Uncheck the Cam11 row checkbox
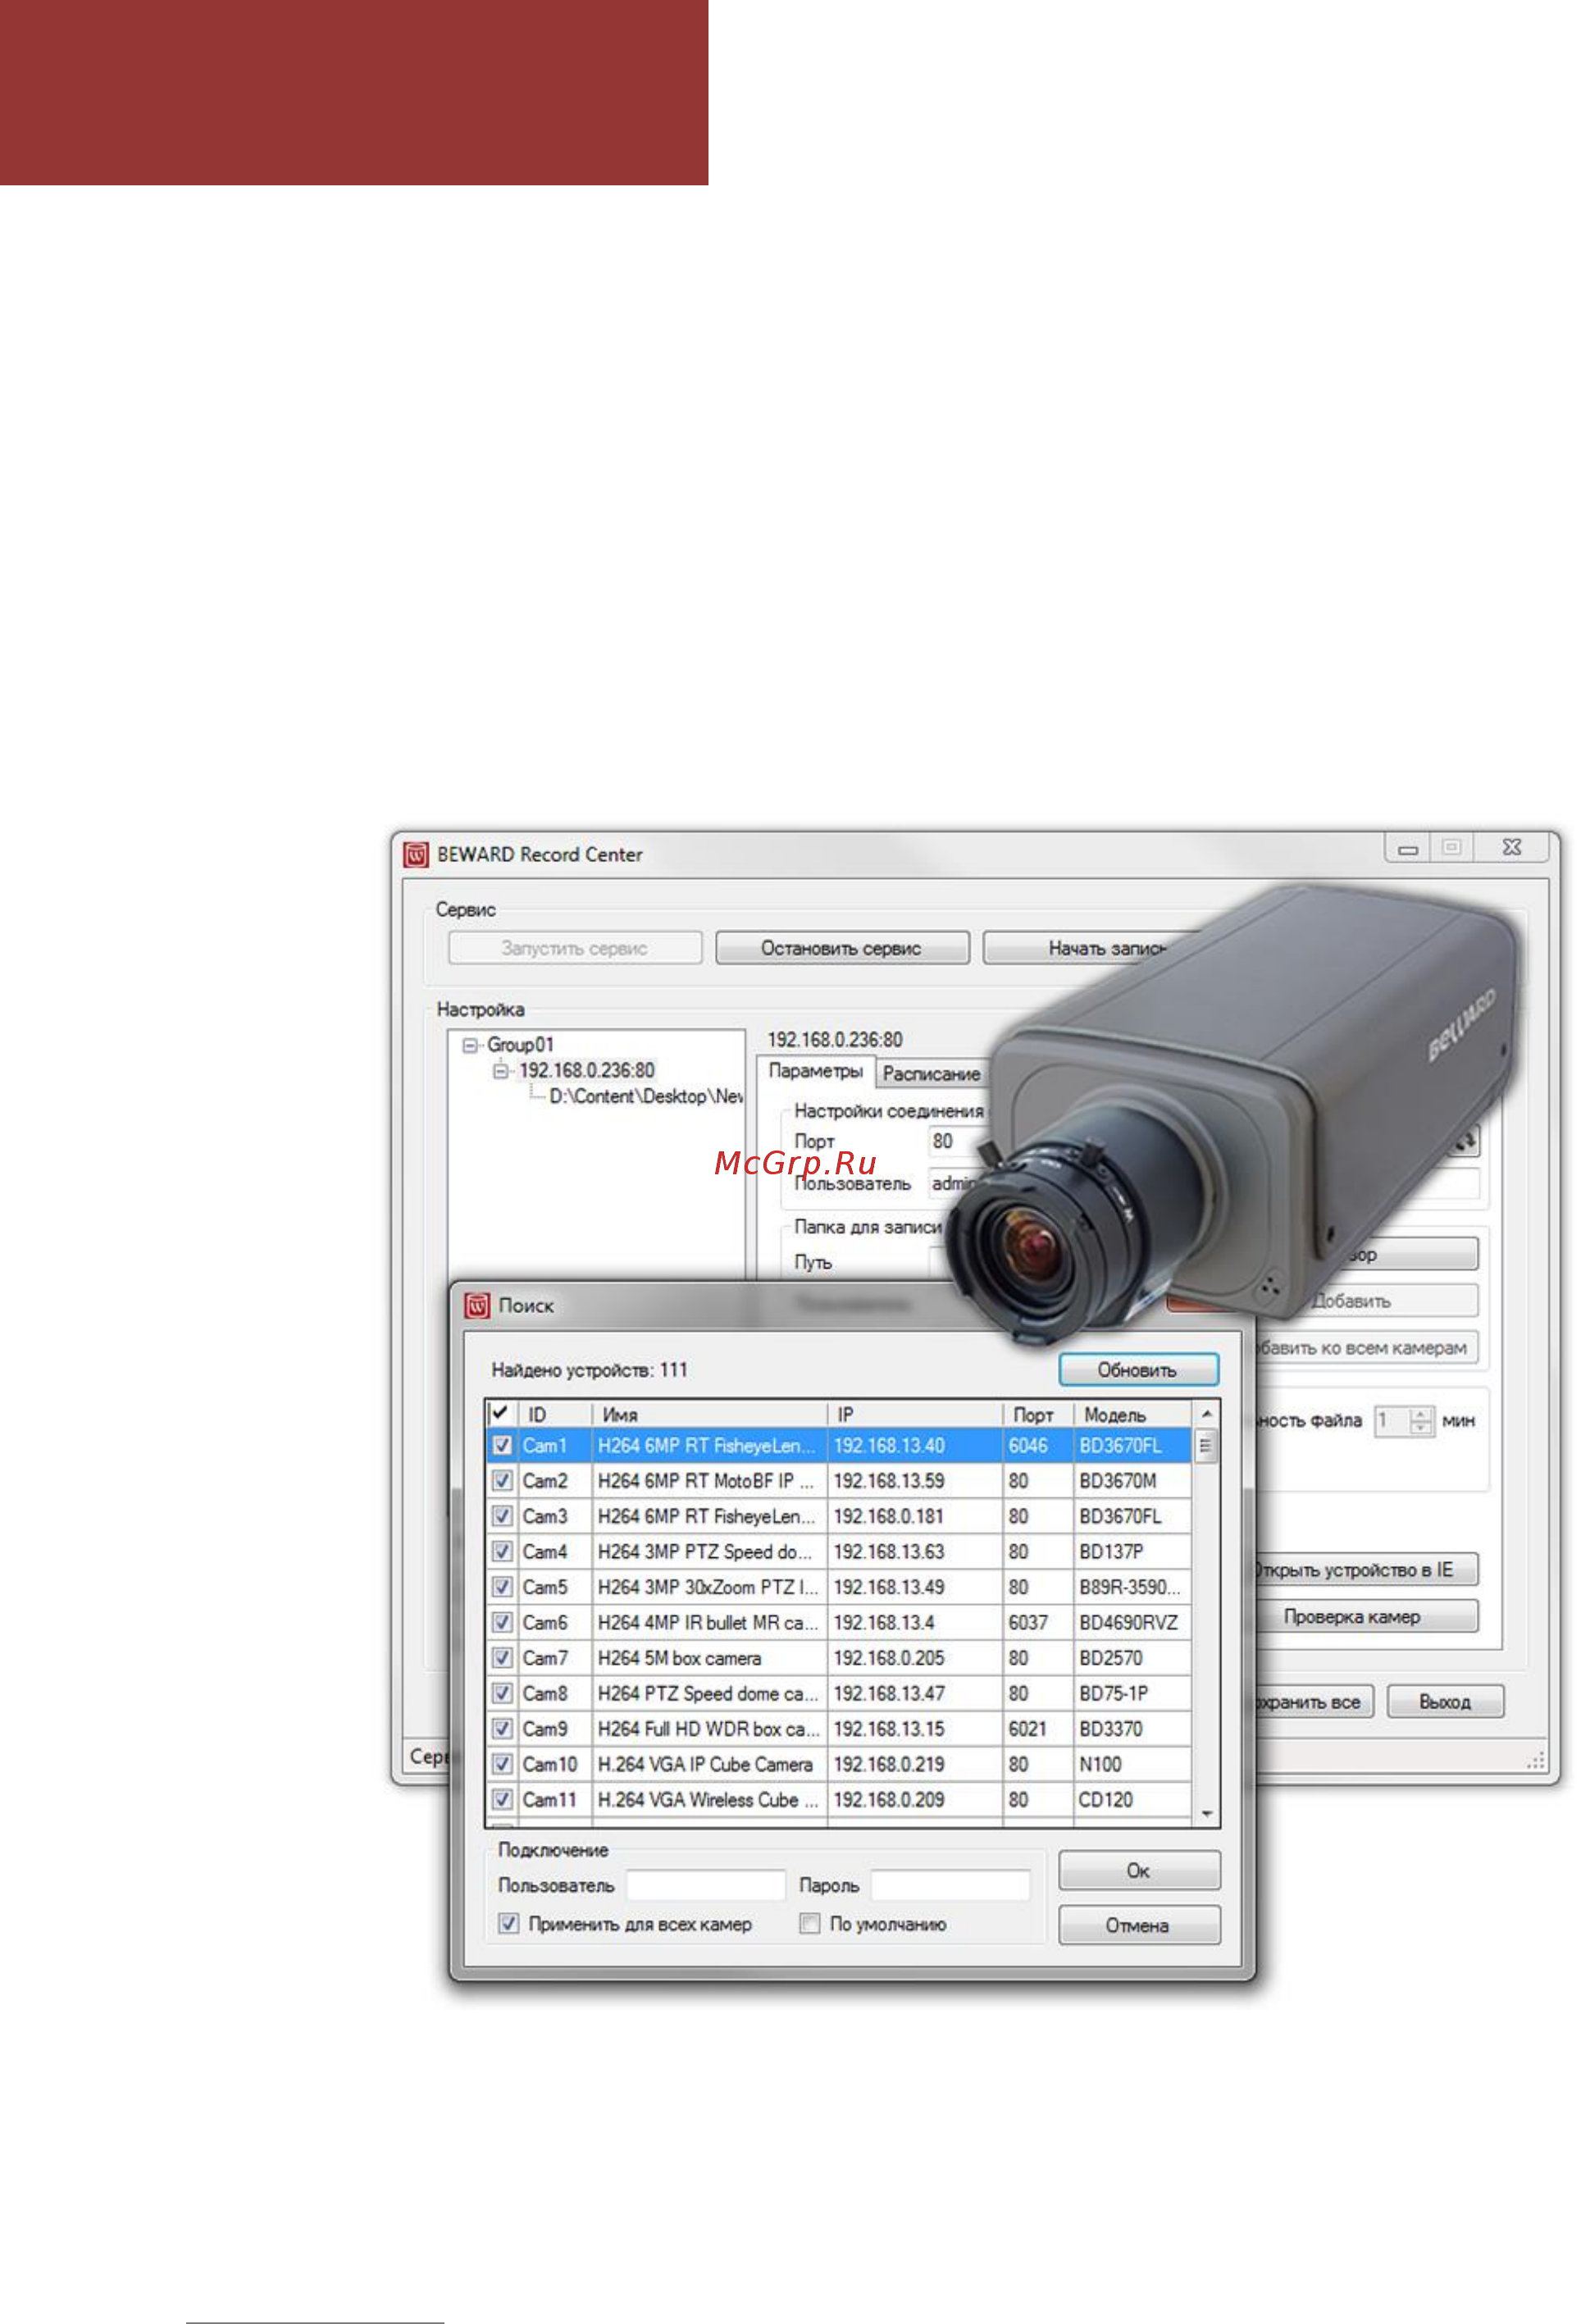Image resolution: width=1581 pixels, height=2324 pixels. pos(502,1800)
